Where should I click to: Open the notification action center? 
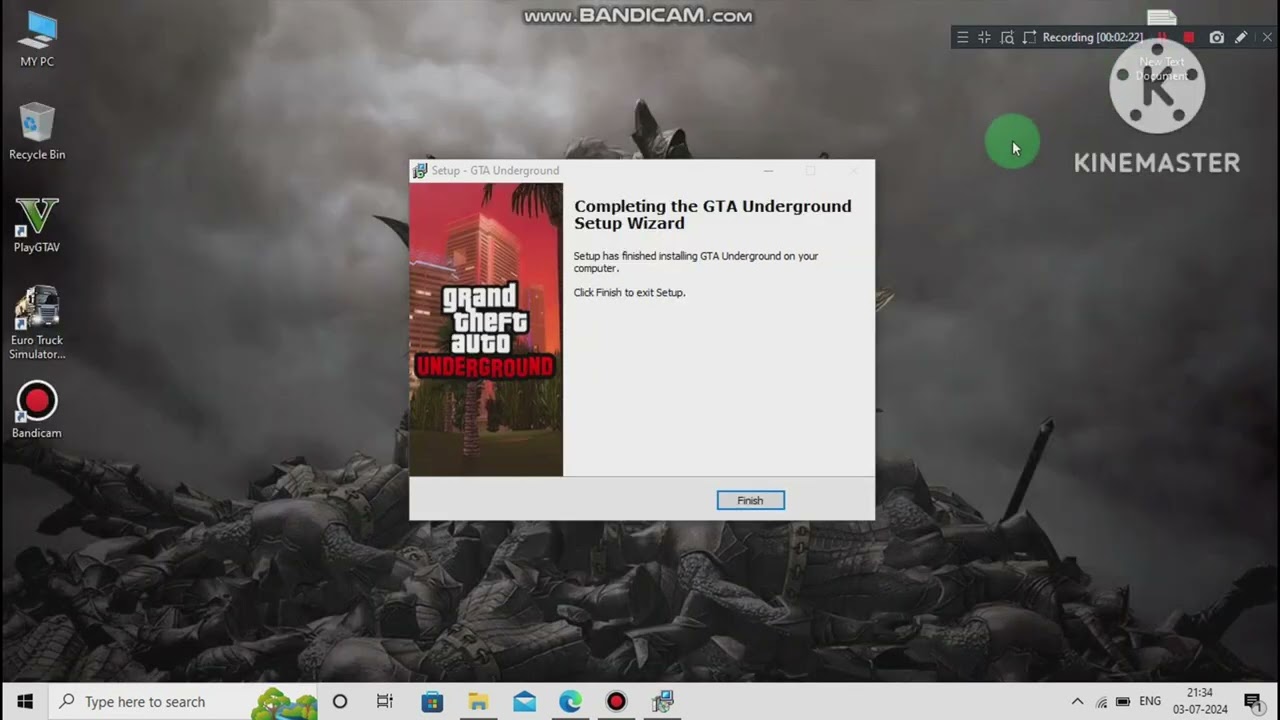click(1253, 701)
